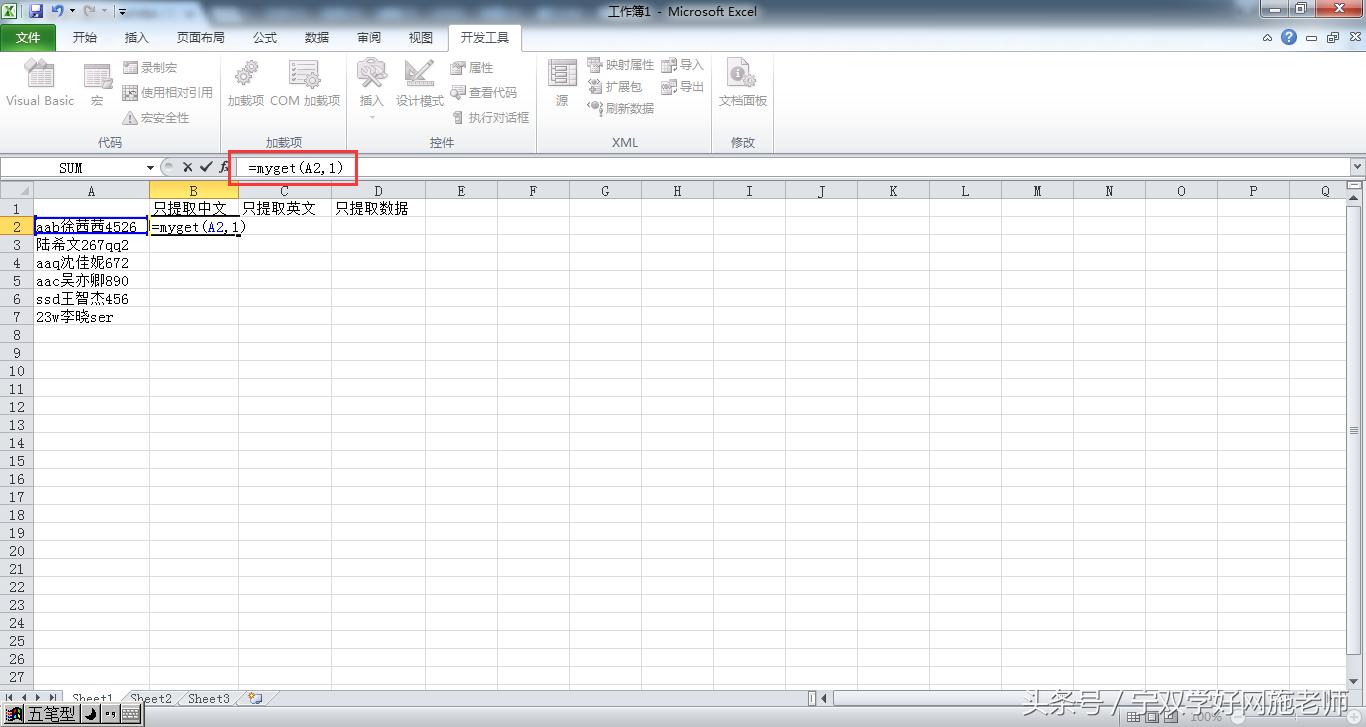
Task: Expand the formula bar
Action: coord(1357,168)
